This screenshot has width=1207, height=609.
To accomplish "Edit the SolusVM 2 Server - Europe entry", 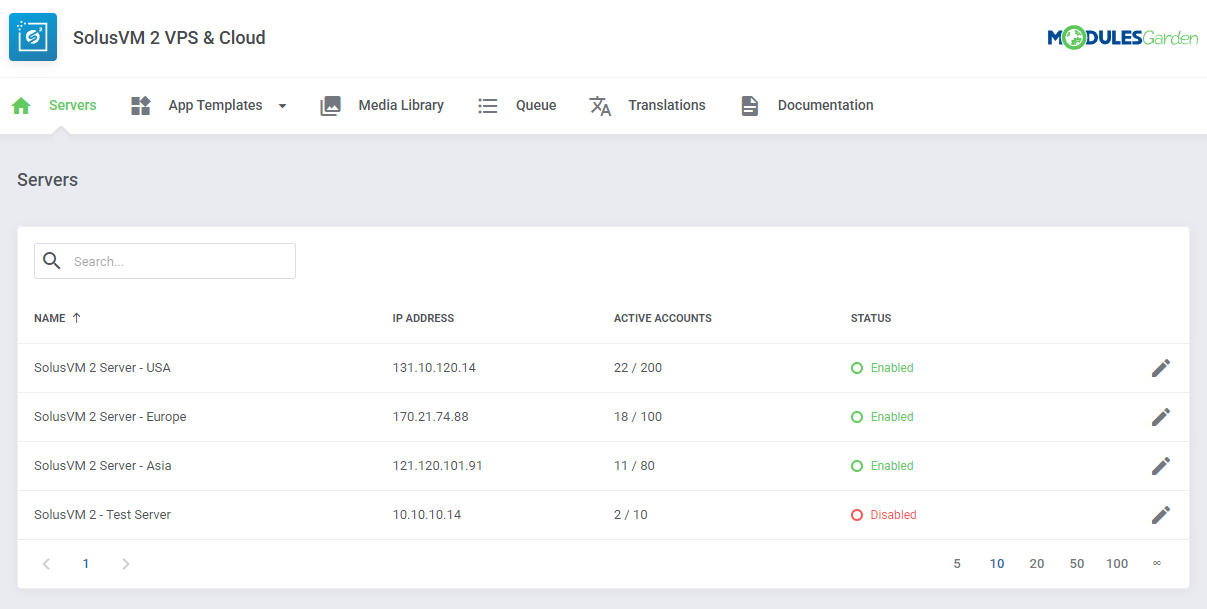I will (1160, 417).
